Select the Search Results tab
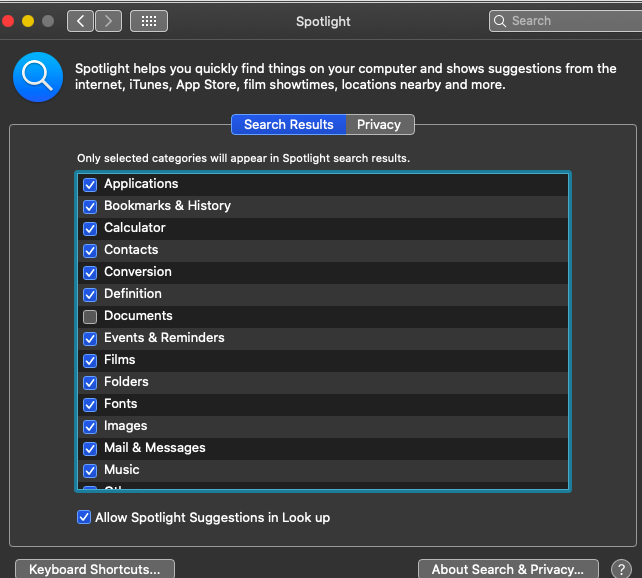This screenshot has height=578, width=642. point(288,125)
